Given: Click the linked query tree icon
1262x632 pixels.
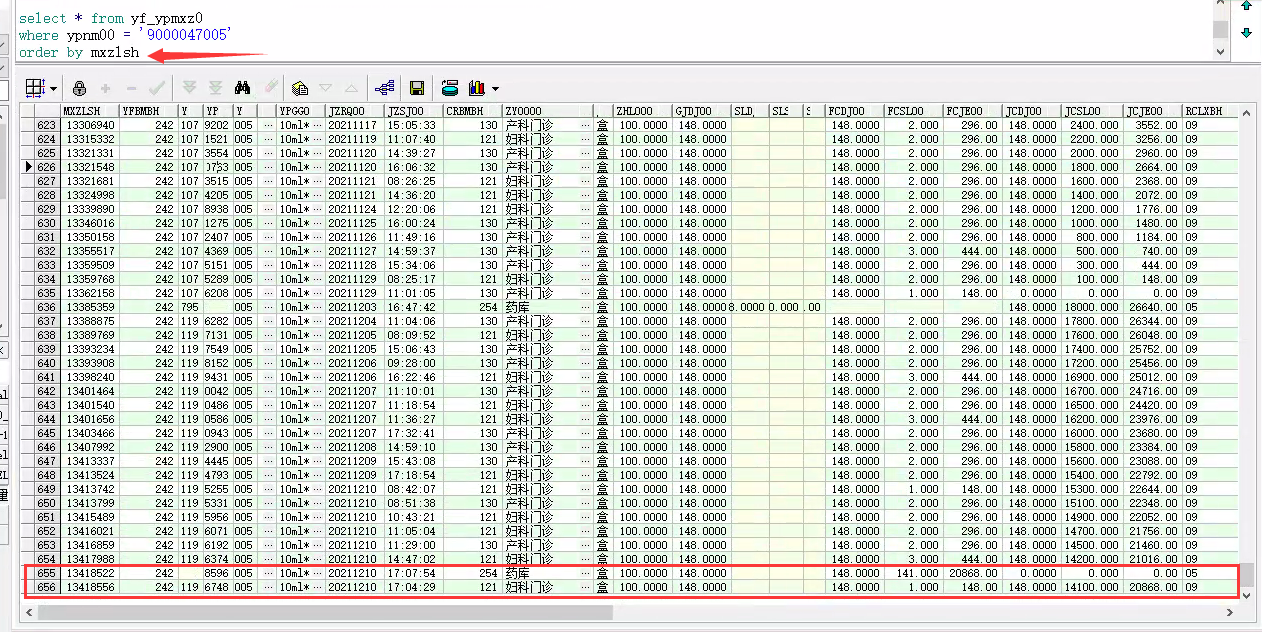Looking at the screenshot, I should (x=384, y=88).
